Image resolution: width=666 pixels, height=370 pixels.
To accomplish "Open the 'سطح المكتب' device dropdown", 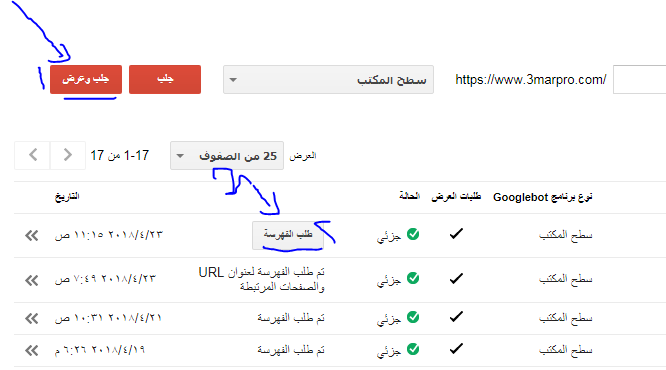I will point(328,79).
